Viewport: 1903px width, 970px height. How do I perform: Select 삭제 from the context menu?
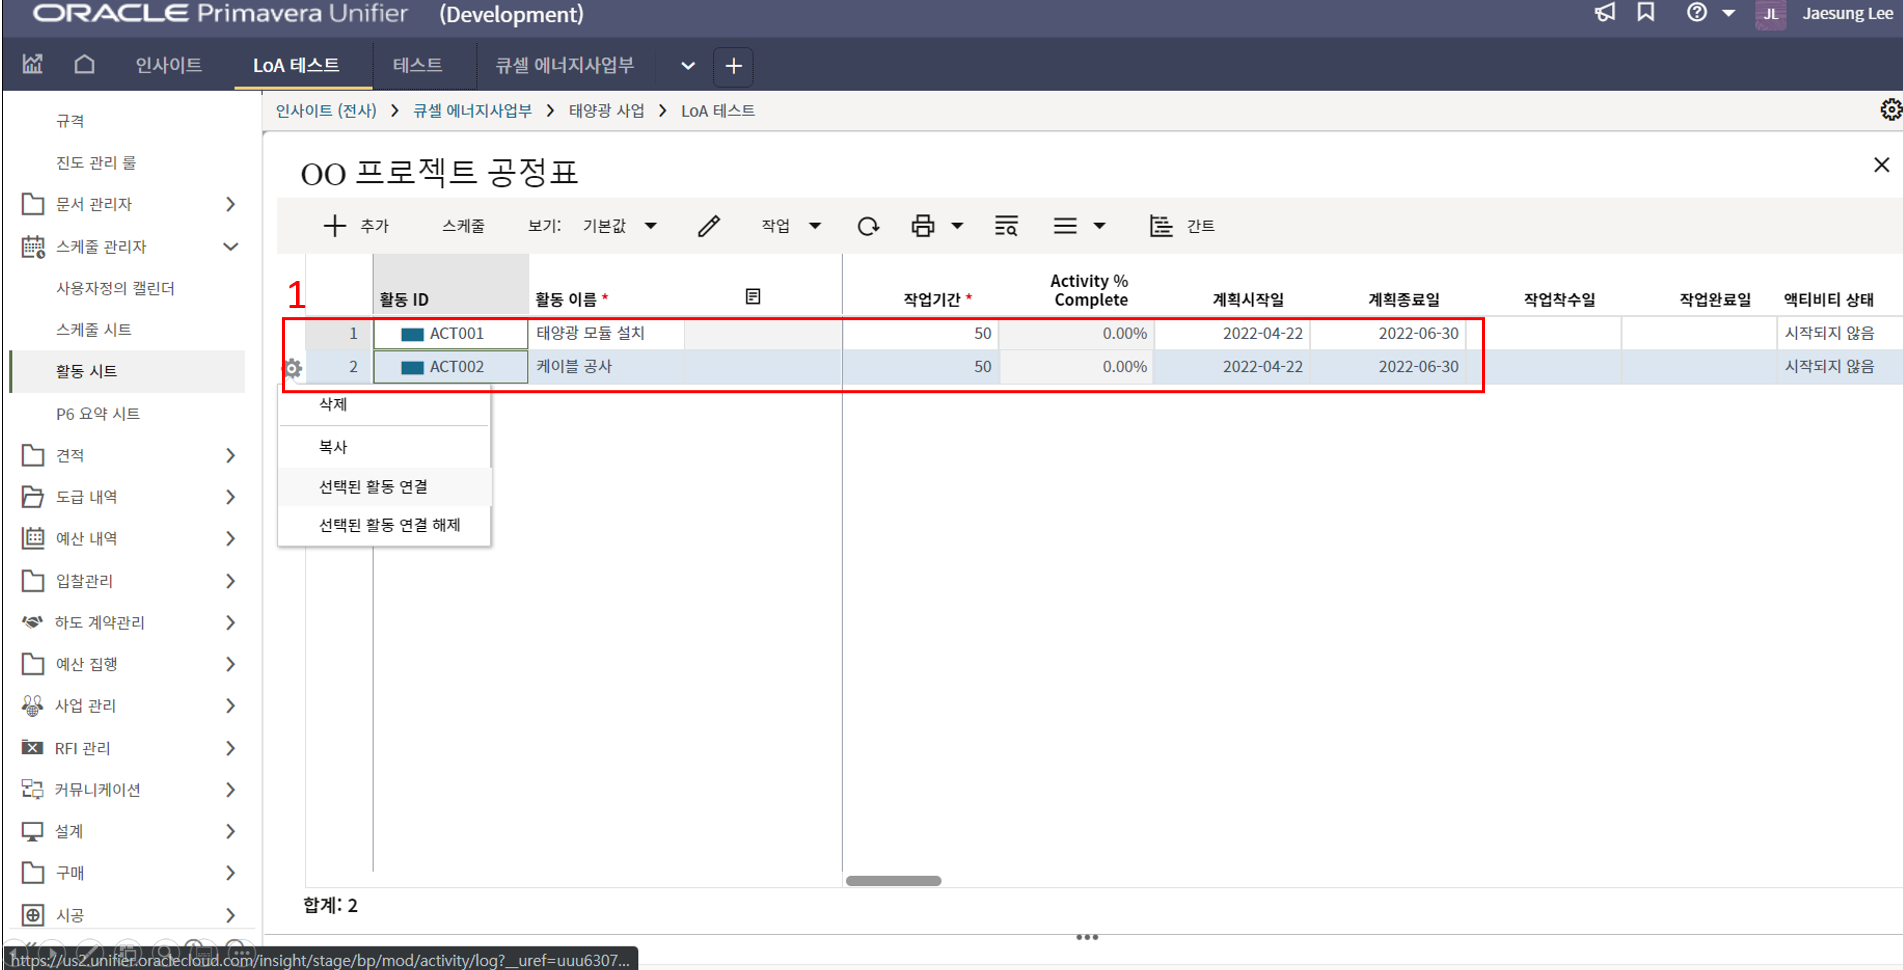coord(333,404)
